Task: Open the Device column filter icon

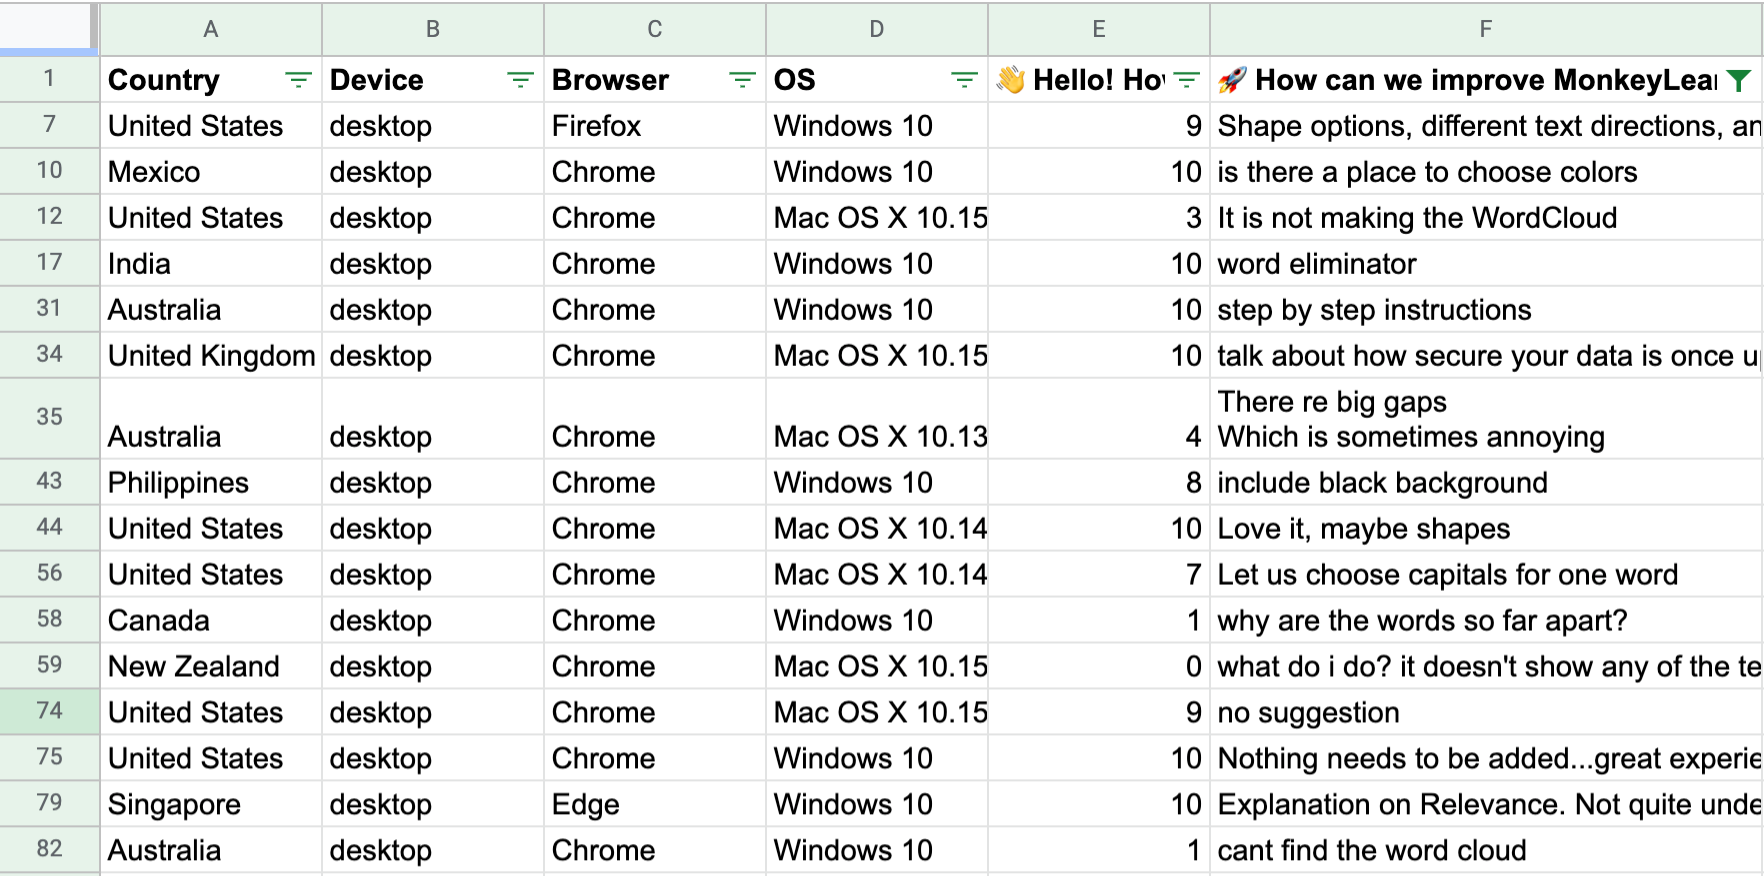Action: (520, 80)
